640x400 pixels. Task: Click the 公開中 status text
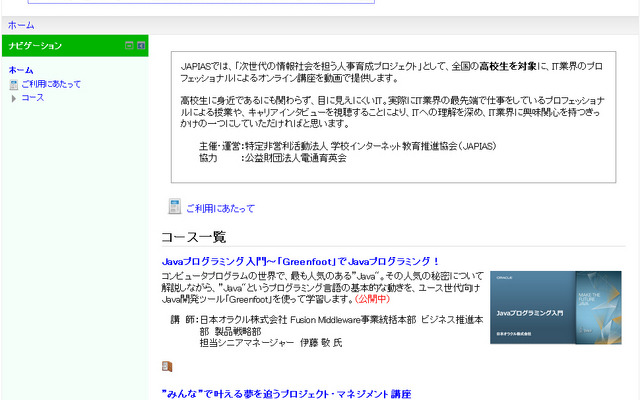pyautogui.click(x=372, y=299)
